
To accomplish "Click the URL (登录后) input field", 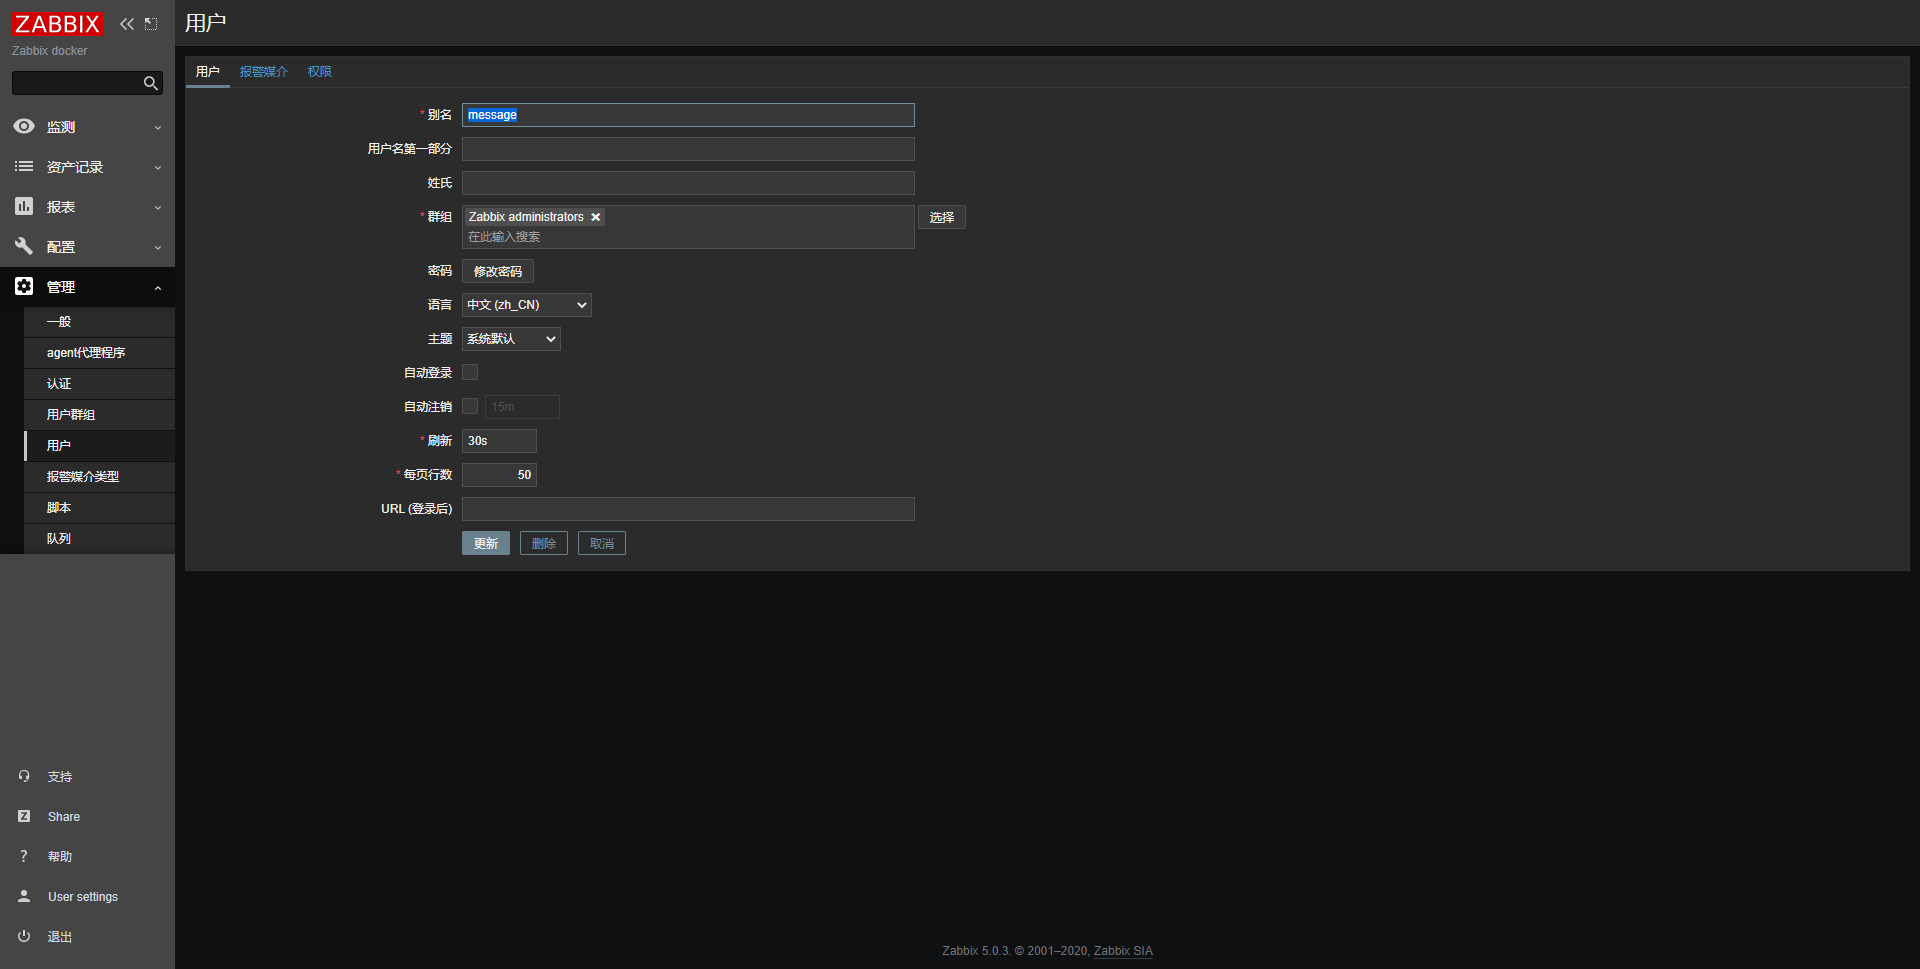I will 688,509.
